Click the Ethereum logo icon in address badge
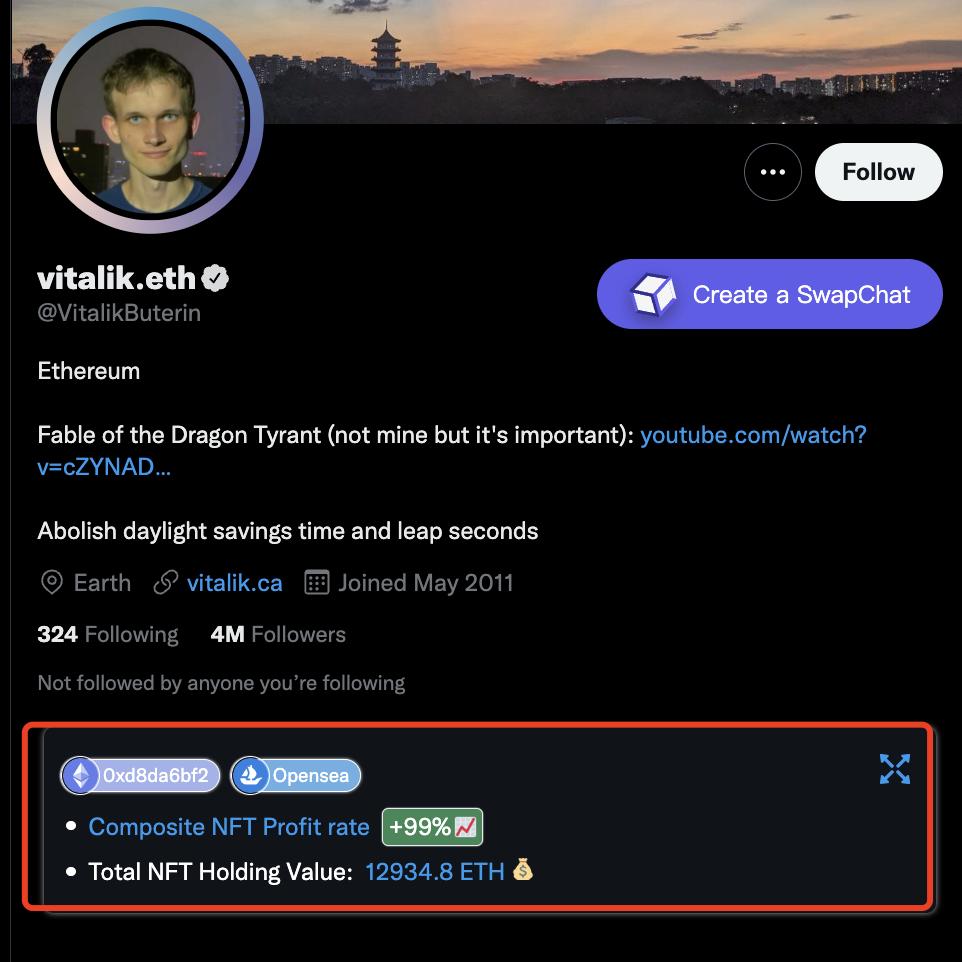 coord(80,775)
